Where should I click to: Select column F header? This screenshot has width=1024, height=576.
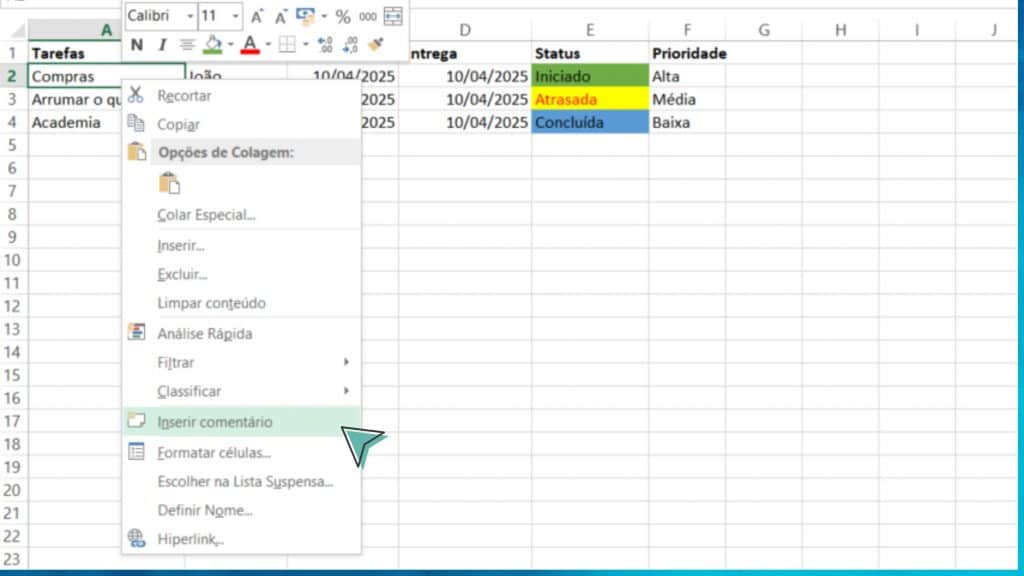[687, 29]
